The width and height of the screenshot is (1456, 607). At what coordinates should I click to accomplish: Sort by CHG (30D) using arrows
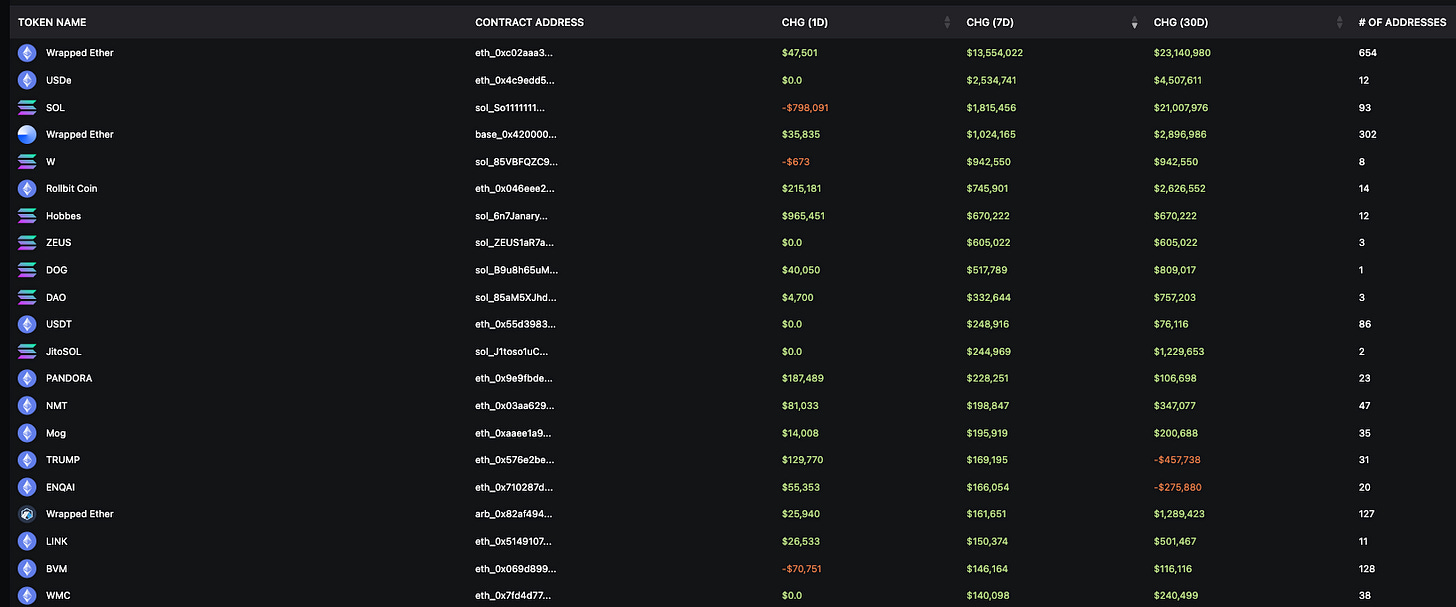pyautogui.click(x=1338, y=22)
